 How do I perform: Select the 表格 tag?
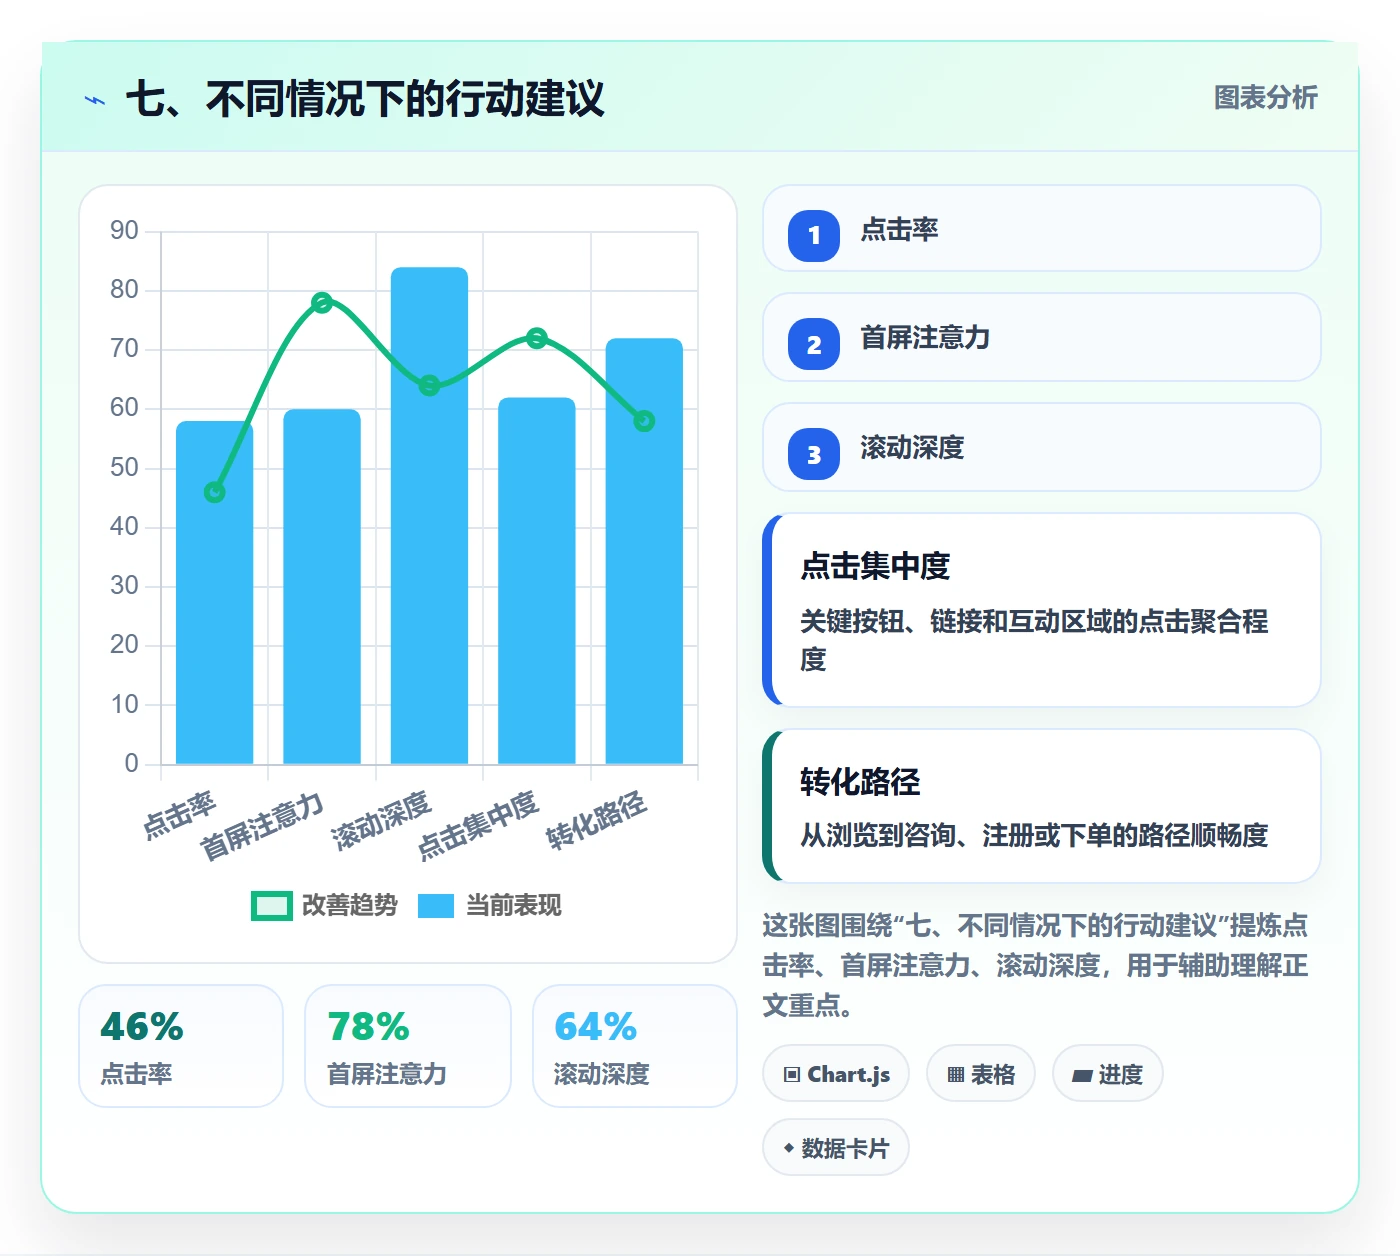click(x=981, y=1074)
